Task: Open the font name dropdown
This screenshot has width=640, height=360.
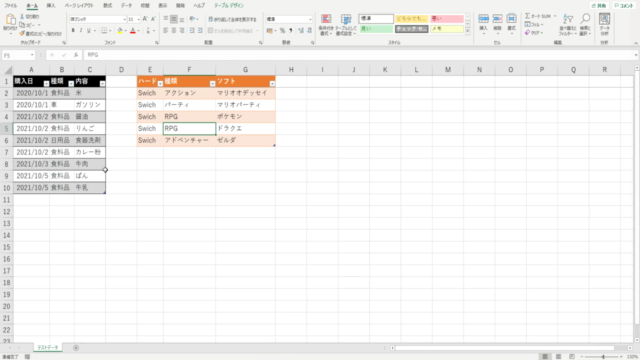Action: pos(124,19)
